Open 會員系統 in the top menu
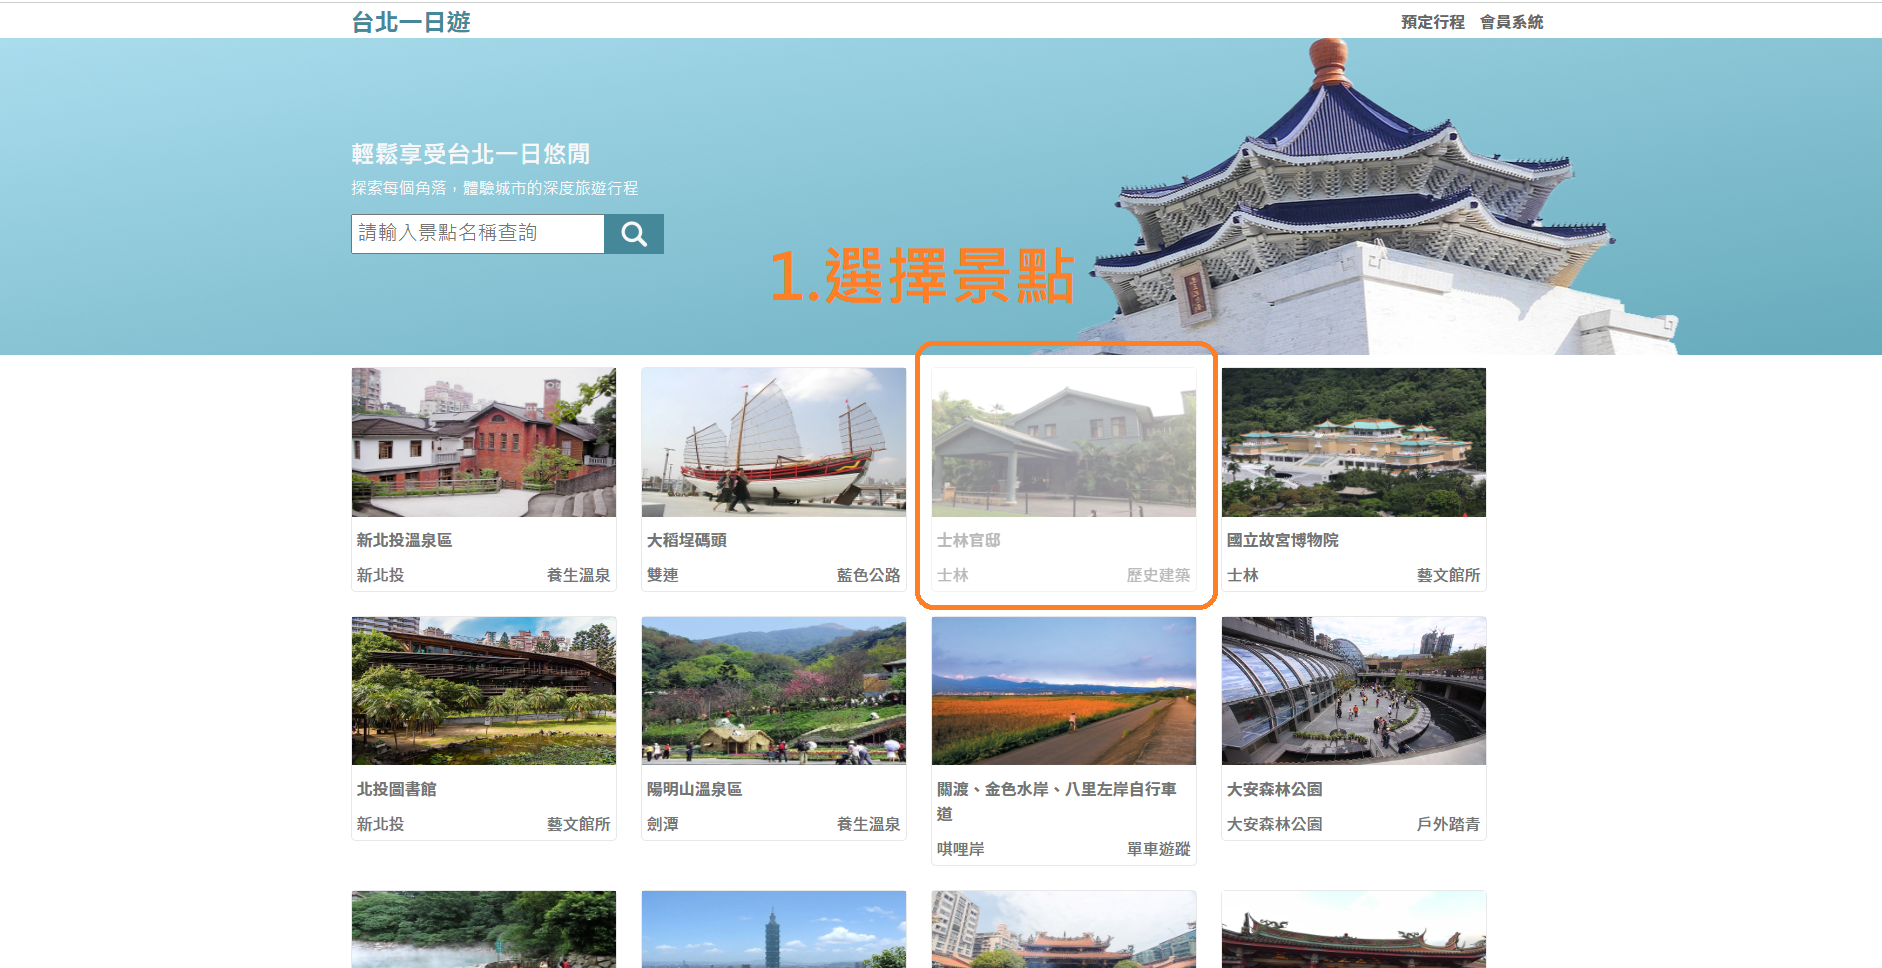 click(x=1511, y=22)
